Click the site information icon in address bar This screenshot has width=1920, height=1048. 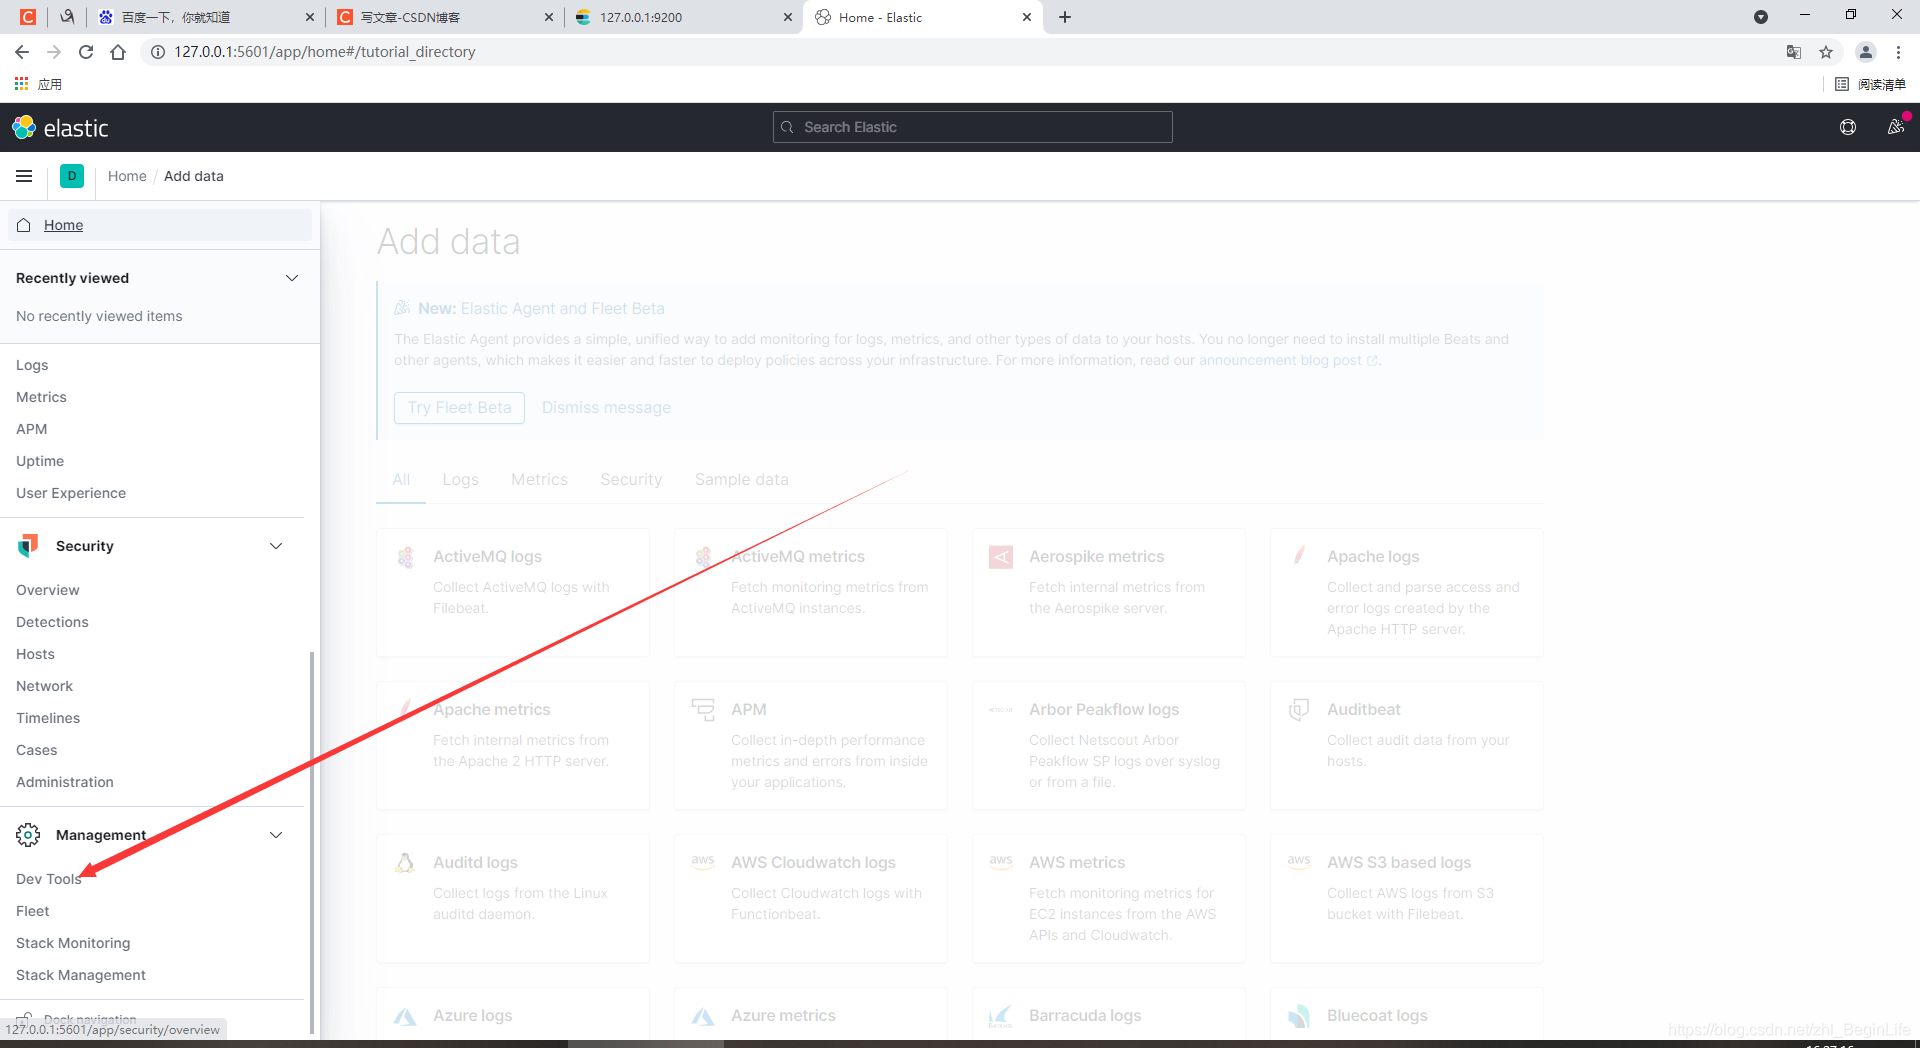157,52
